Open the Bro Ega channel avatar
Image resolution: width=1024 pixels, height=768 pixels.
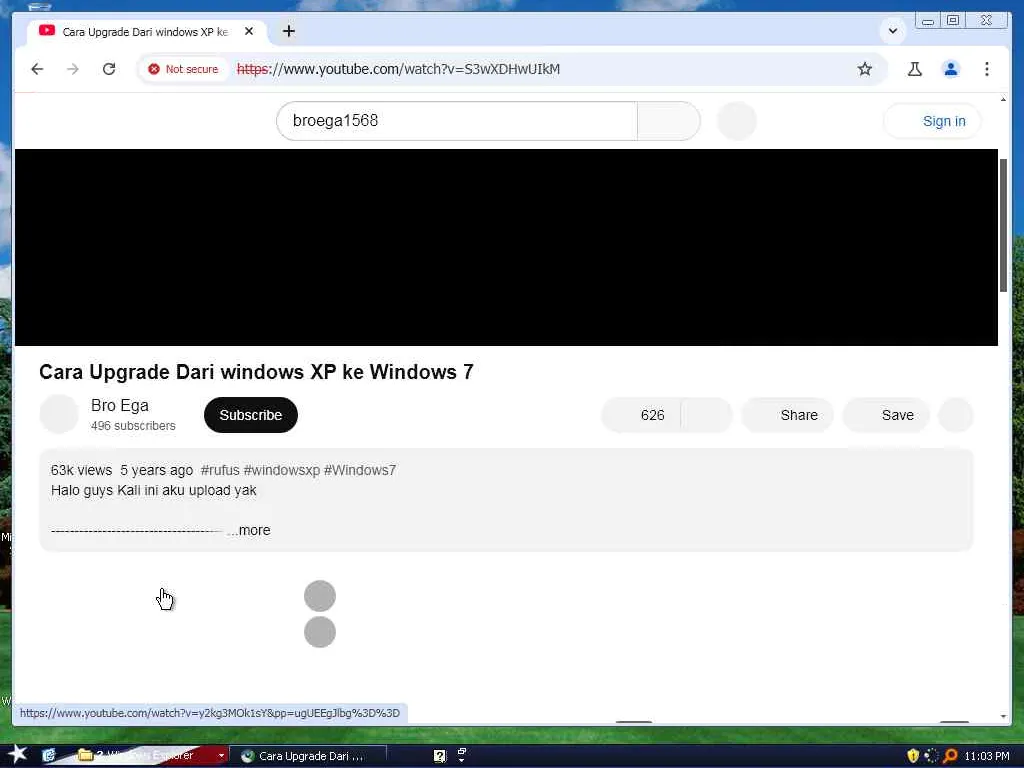pos(59,414)
